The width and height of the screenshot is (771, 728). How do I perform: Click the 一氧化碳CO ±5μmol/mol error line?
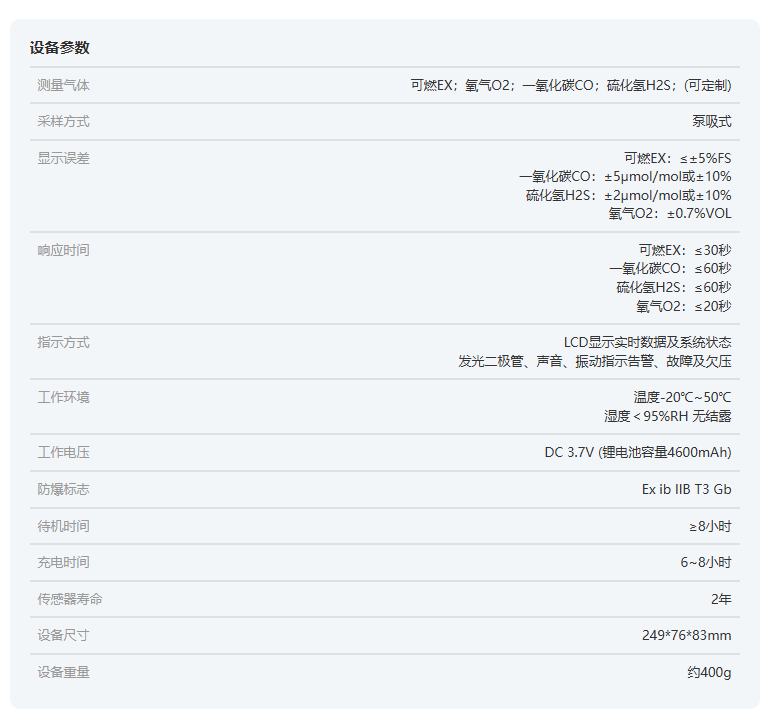point(624,177)
